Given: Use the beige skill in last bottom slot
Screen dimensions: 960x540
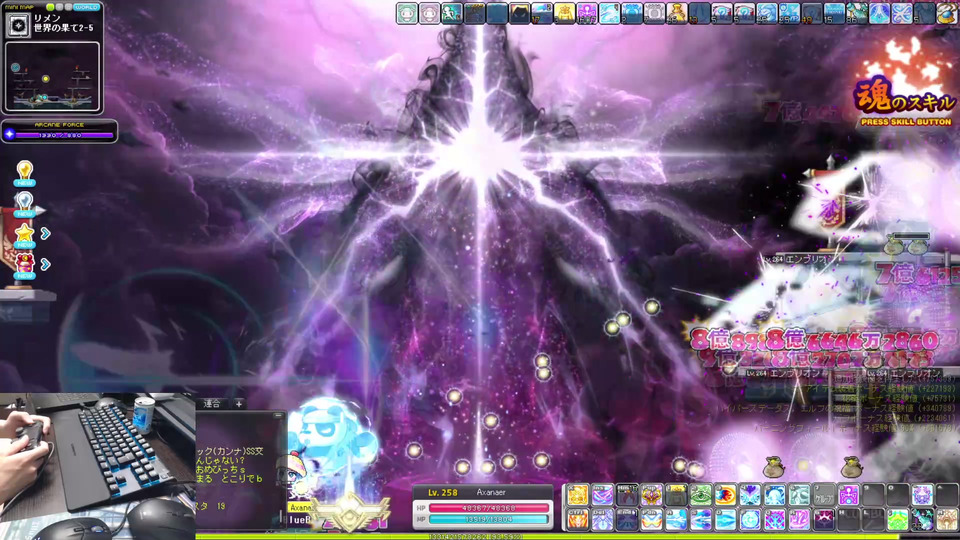Looking at the screenshot, I should [947, 520].
